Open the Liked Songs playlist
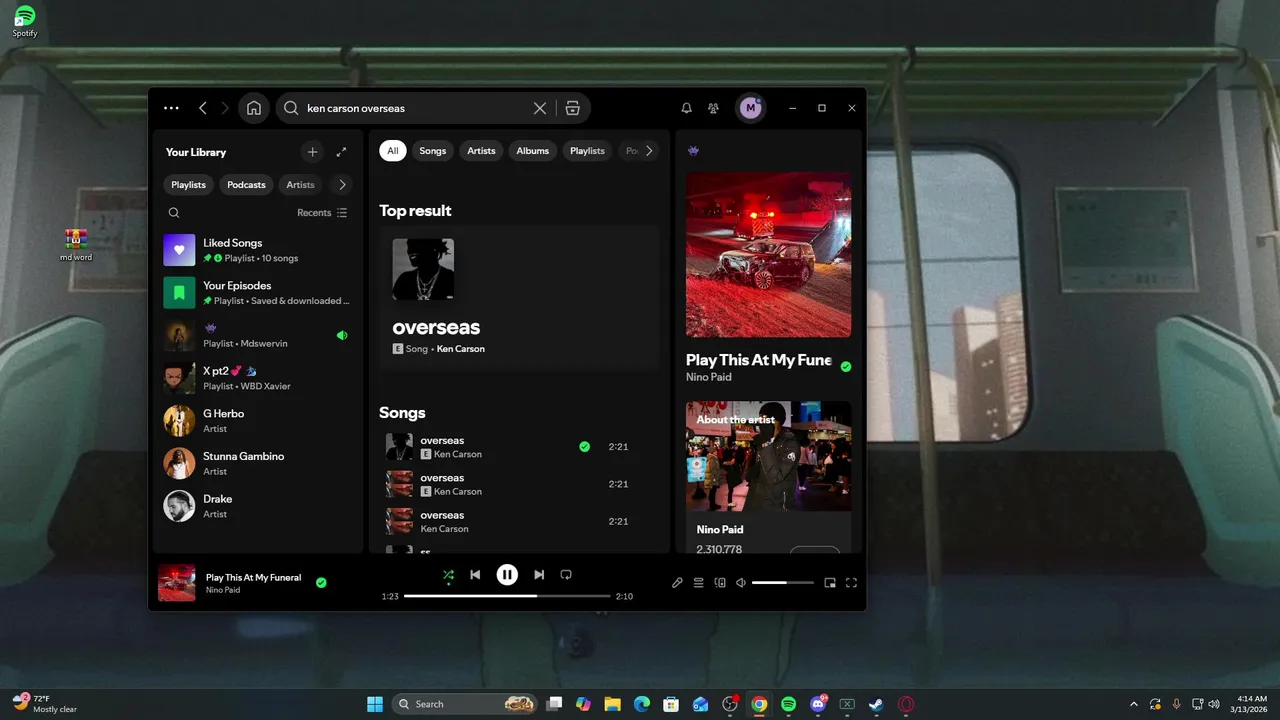 pos(257,250)
